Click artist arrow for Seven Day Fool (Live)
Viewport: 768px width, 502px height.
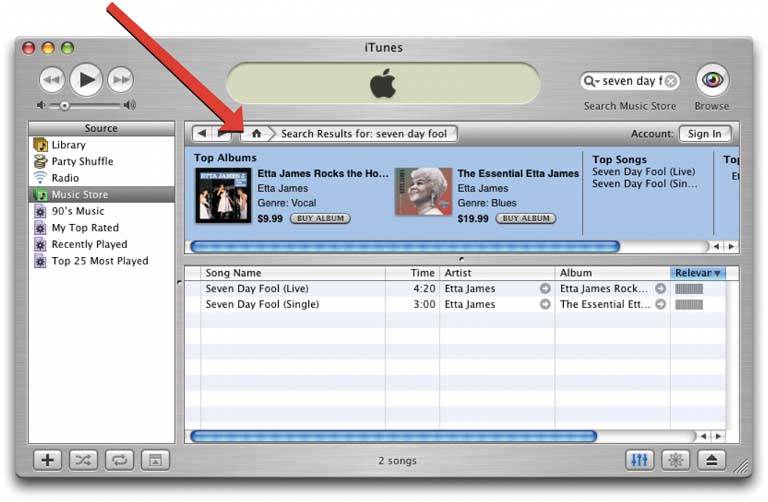pos(545,288)
